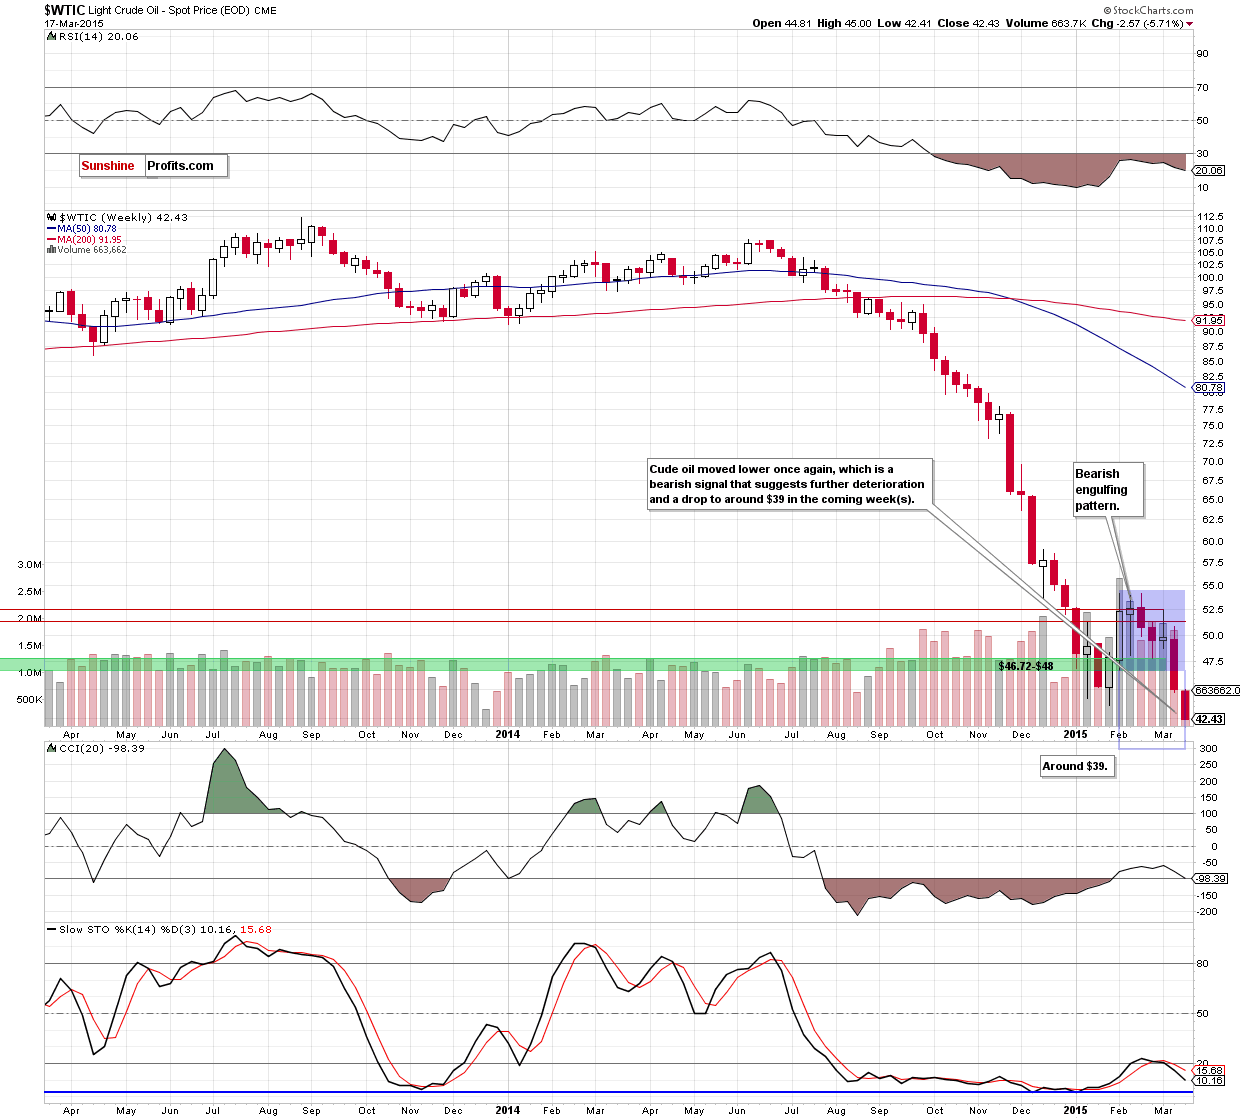1240x1119 pixels.
Task: Click the volume bars icon in the legend
Action: [50, 250]
